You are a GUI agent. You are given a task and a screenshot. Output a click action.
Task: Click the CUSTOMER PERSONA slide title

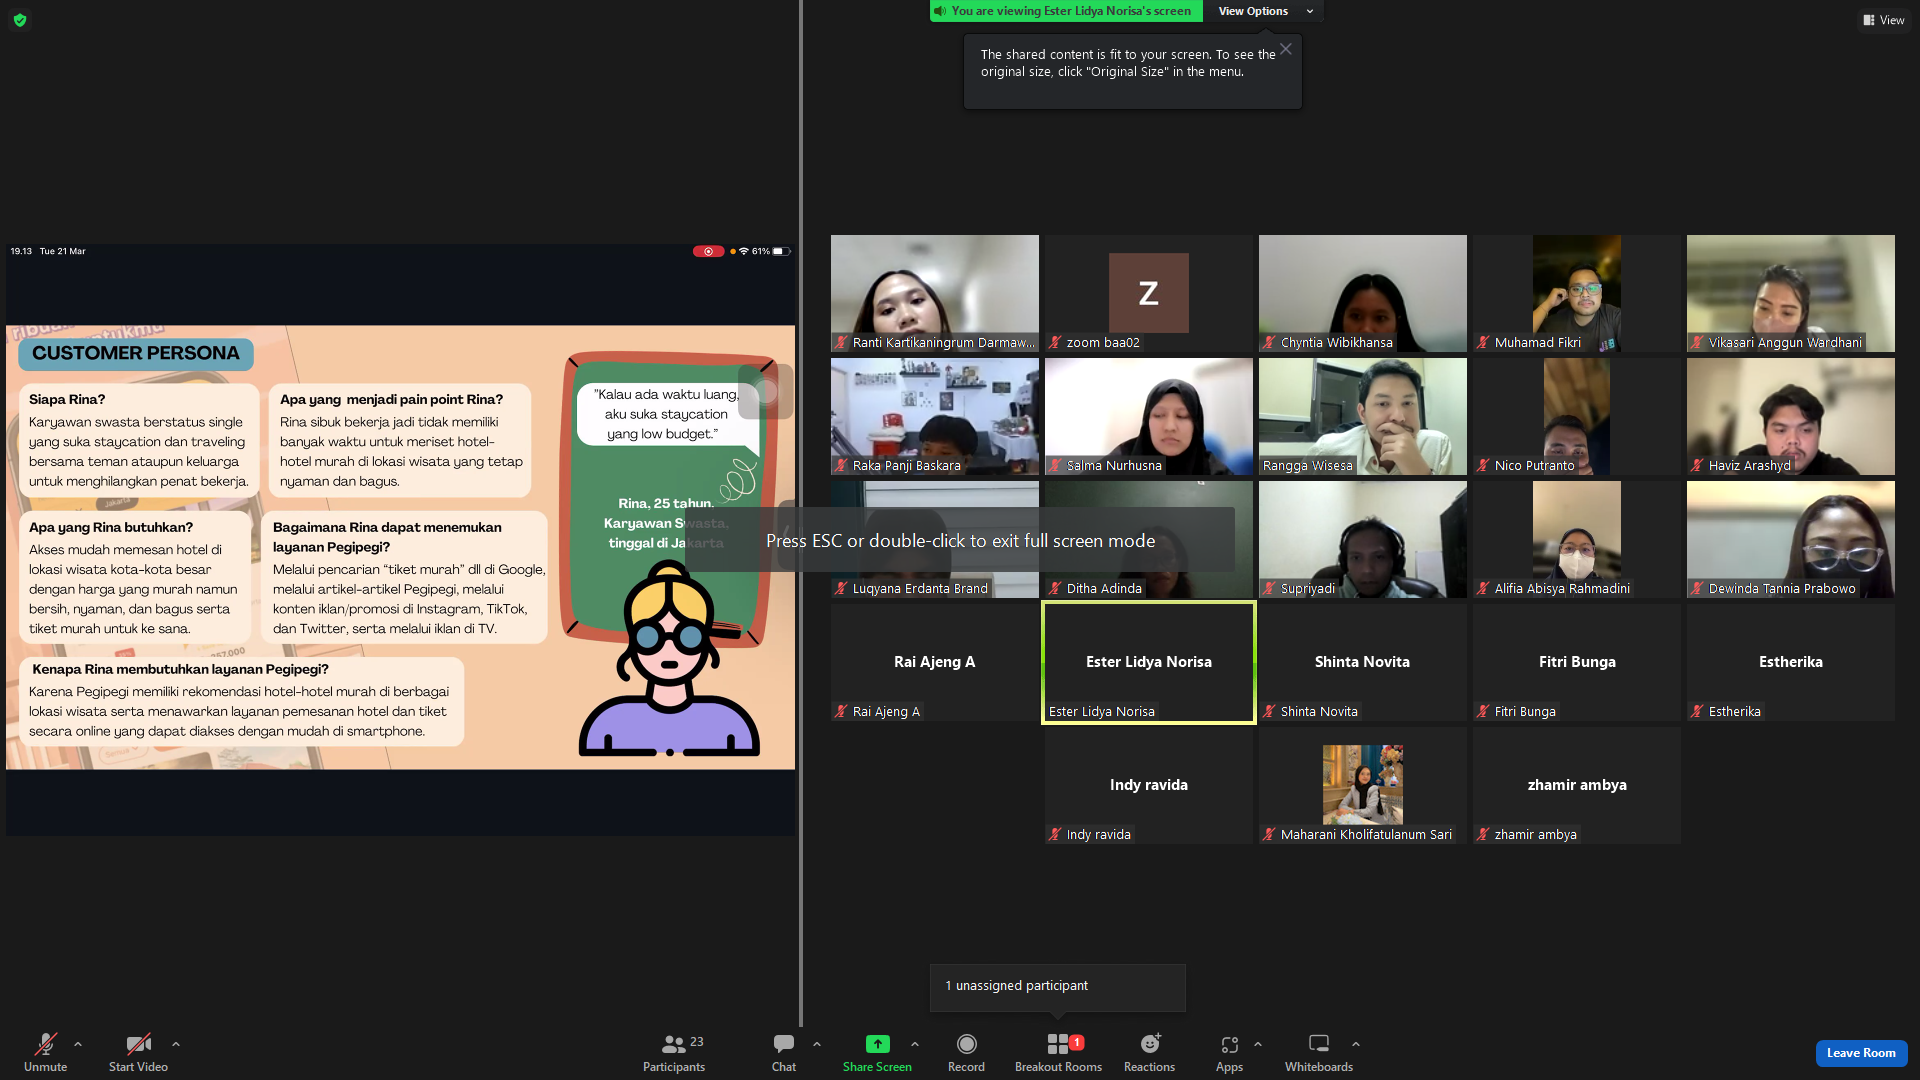(x=136, y=353)
